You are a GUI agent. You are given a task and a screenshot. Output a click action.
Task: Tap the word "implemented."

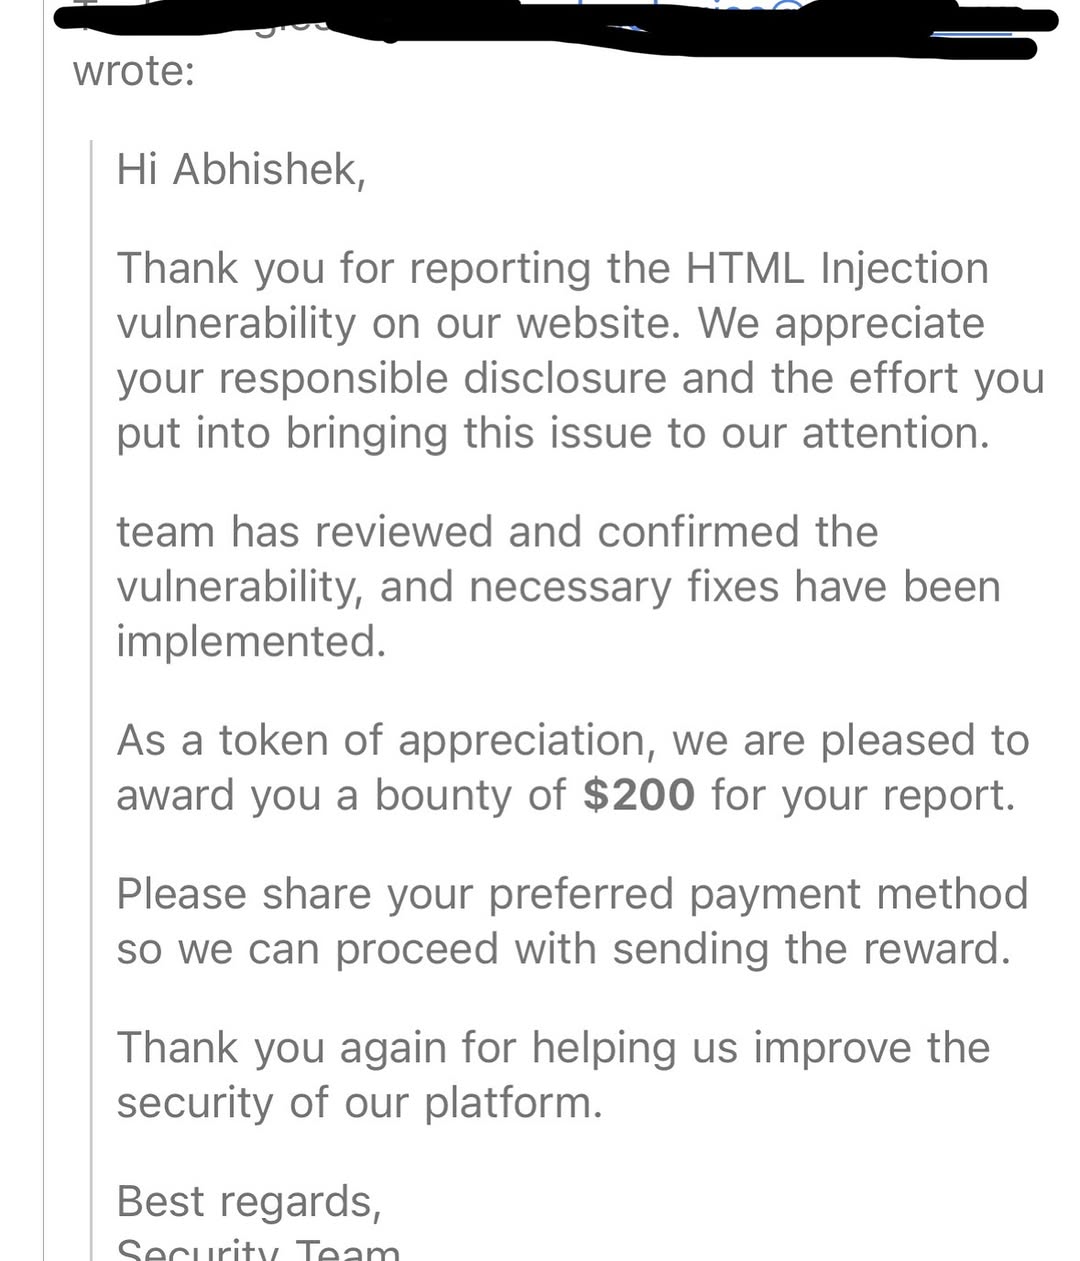(x=251, y=641)
